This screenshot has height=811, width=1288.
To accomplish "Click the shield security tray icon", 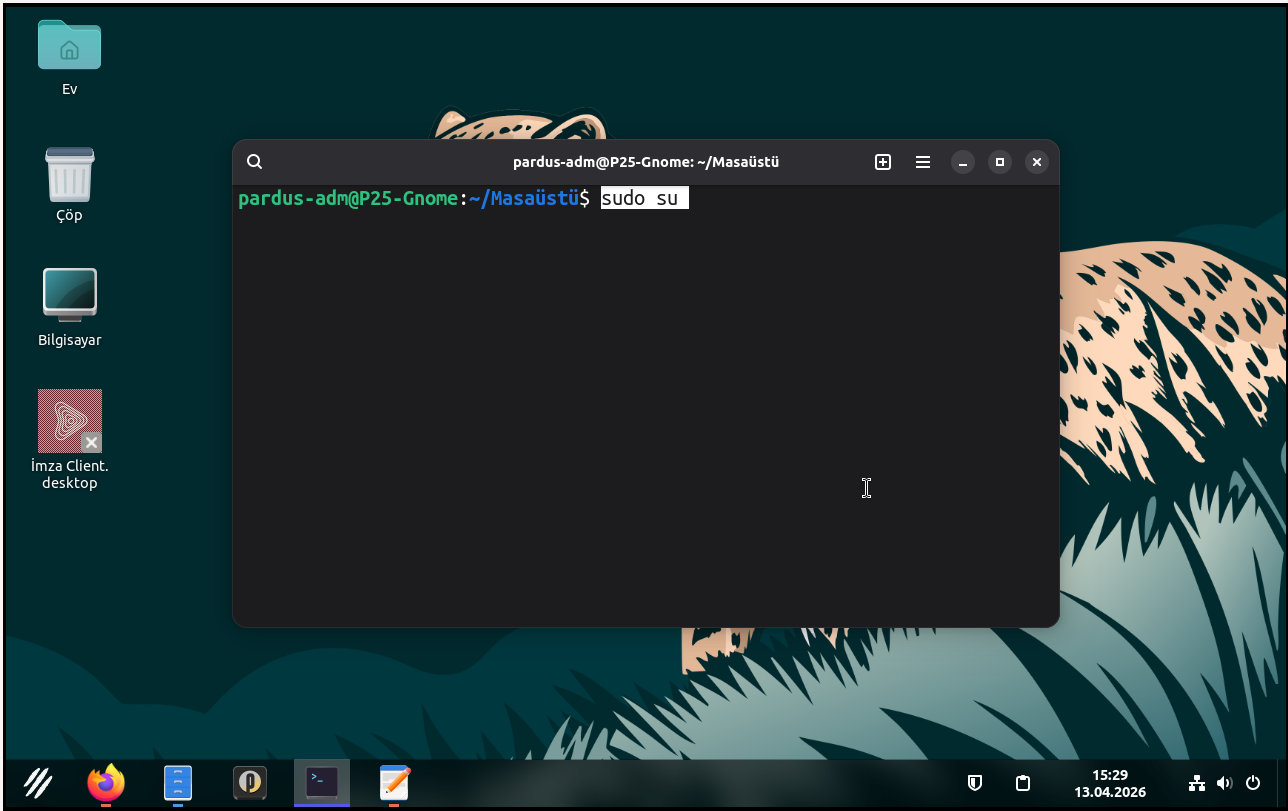I will (x=975, y=783).
